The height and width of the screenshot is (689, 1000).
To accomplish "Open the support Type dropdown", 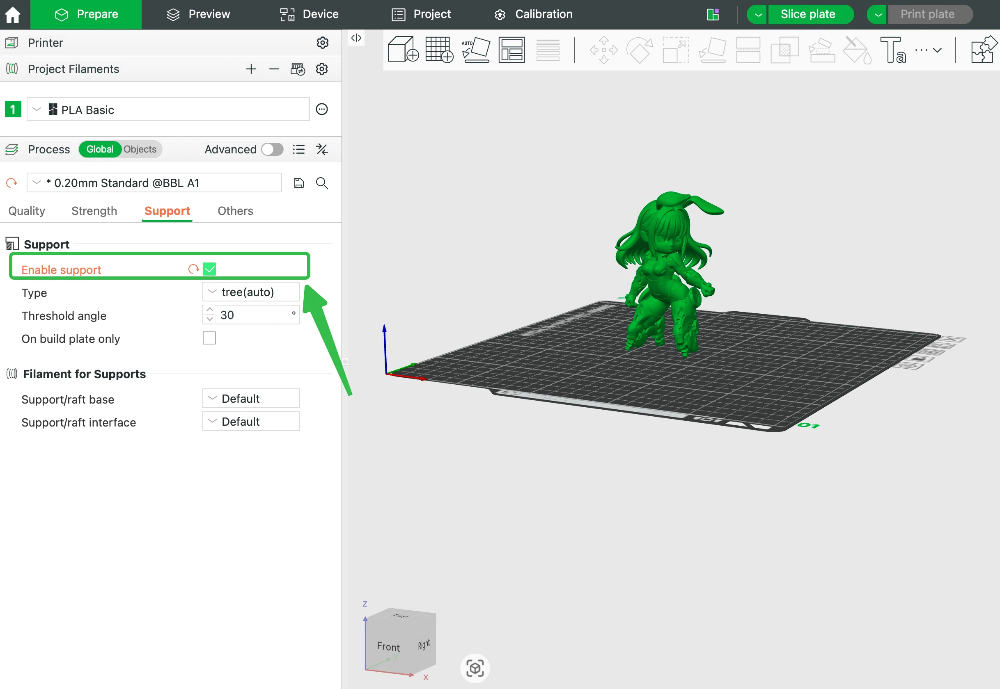I will point(250,292).
